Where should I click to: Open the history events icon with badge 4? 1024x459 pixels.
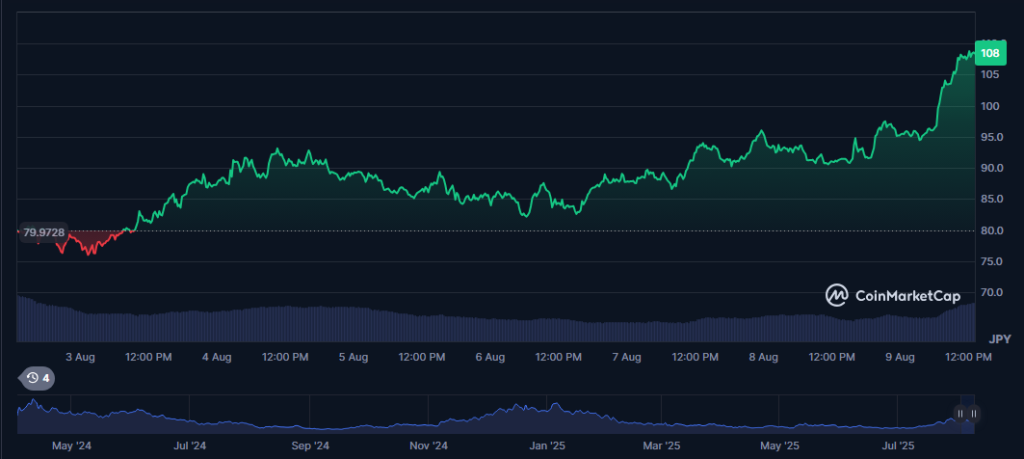[39, 377]
